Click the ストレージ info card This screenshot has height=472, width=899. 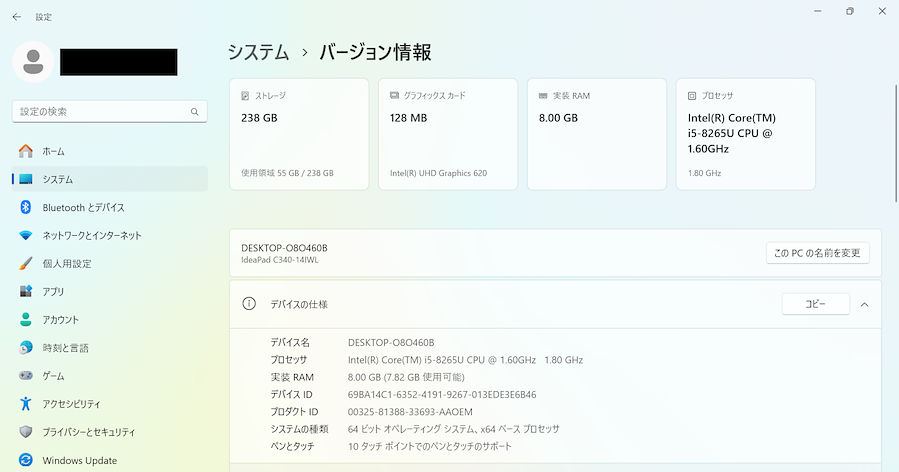coord(298,134)
